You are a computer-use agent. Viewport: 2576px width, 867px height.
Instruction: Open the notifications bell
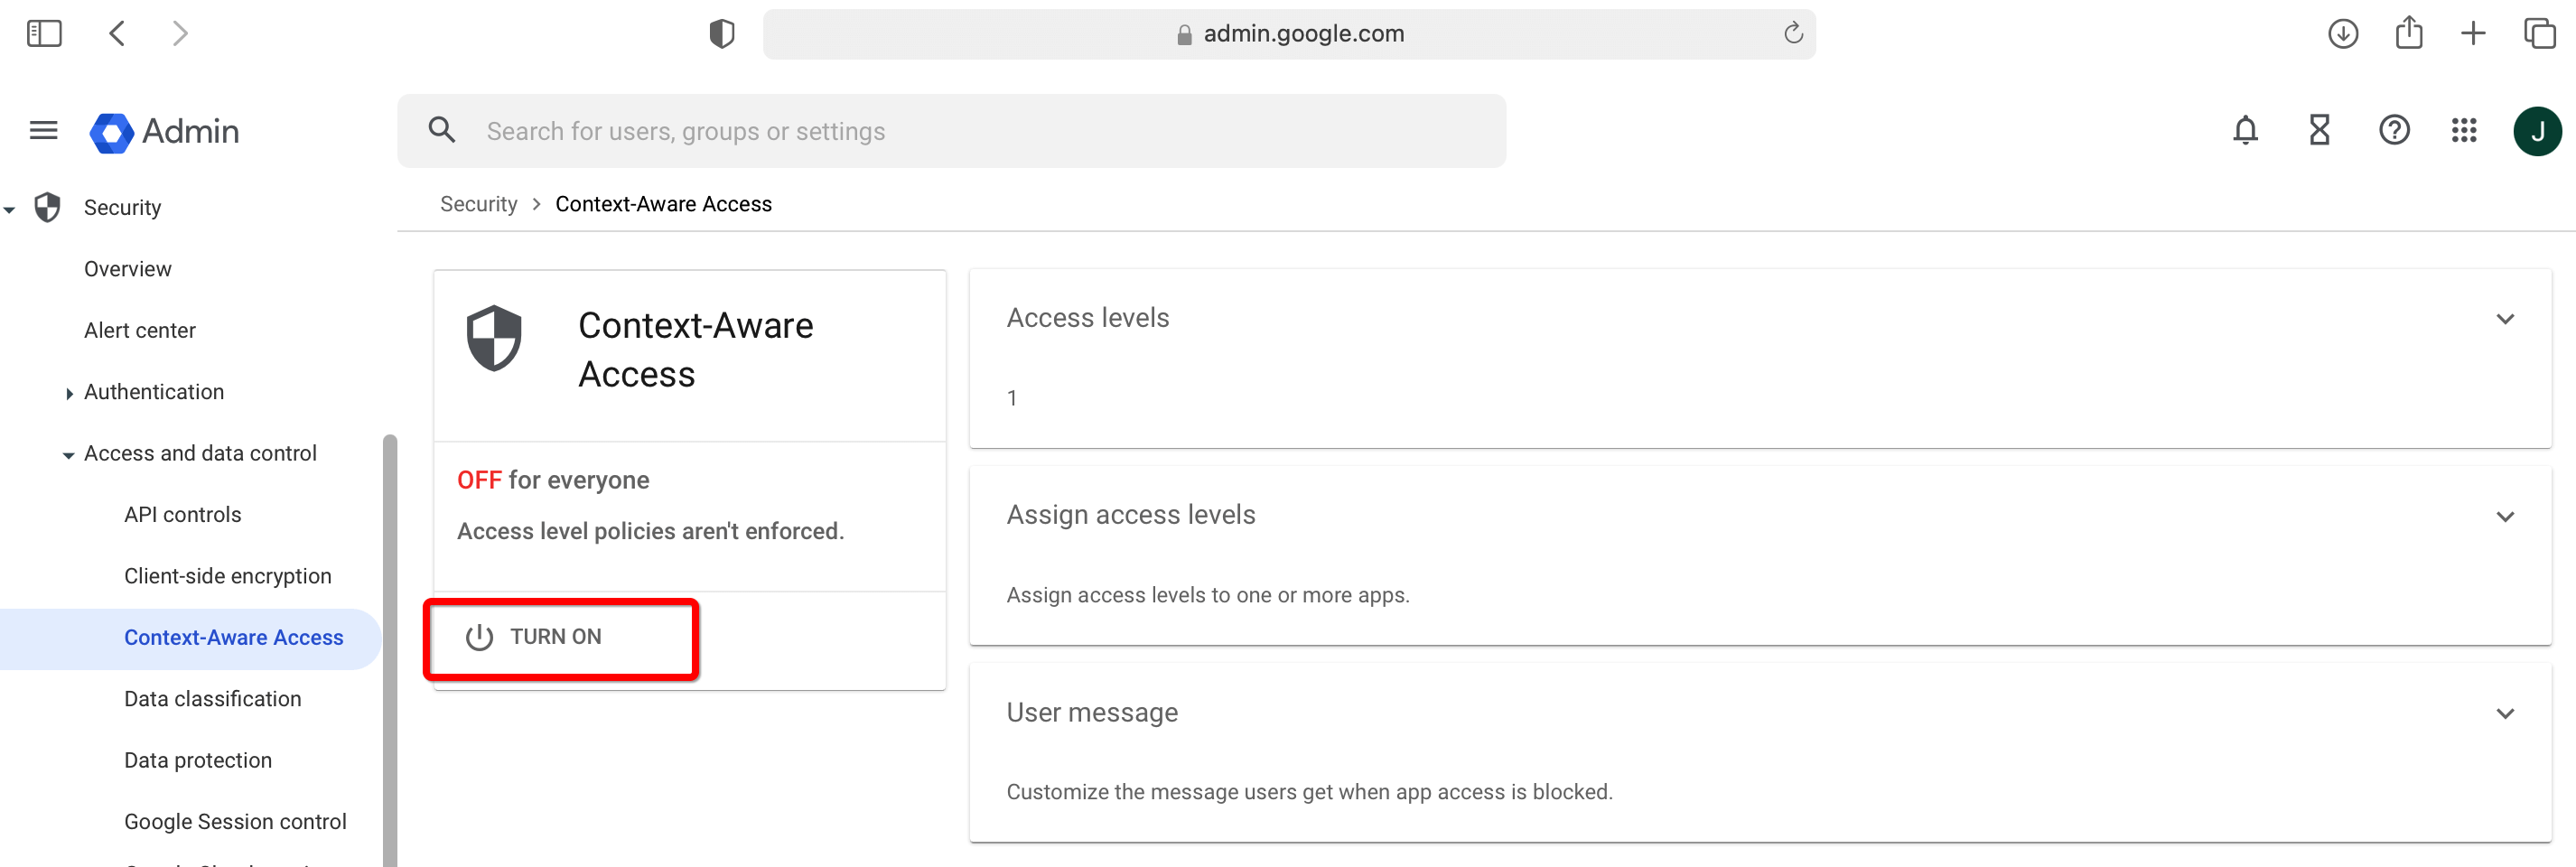(2245, 130)
